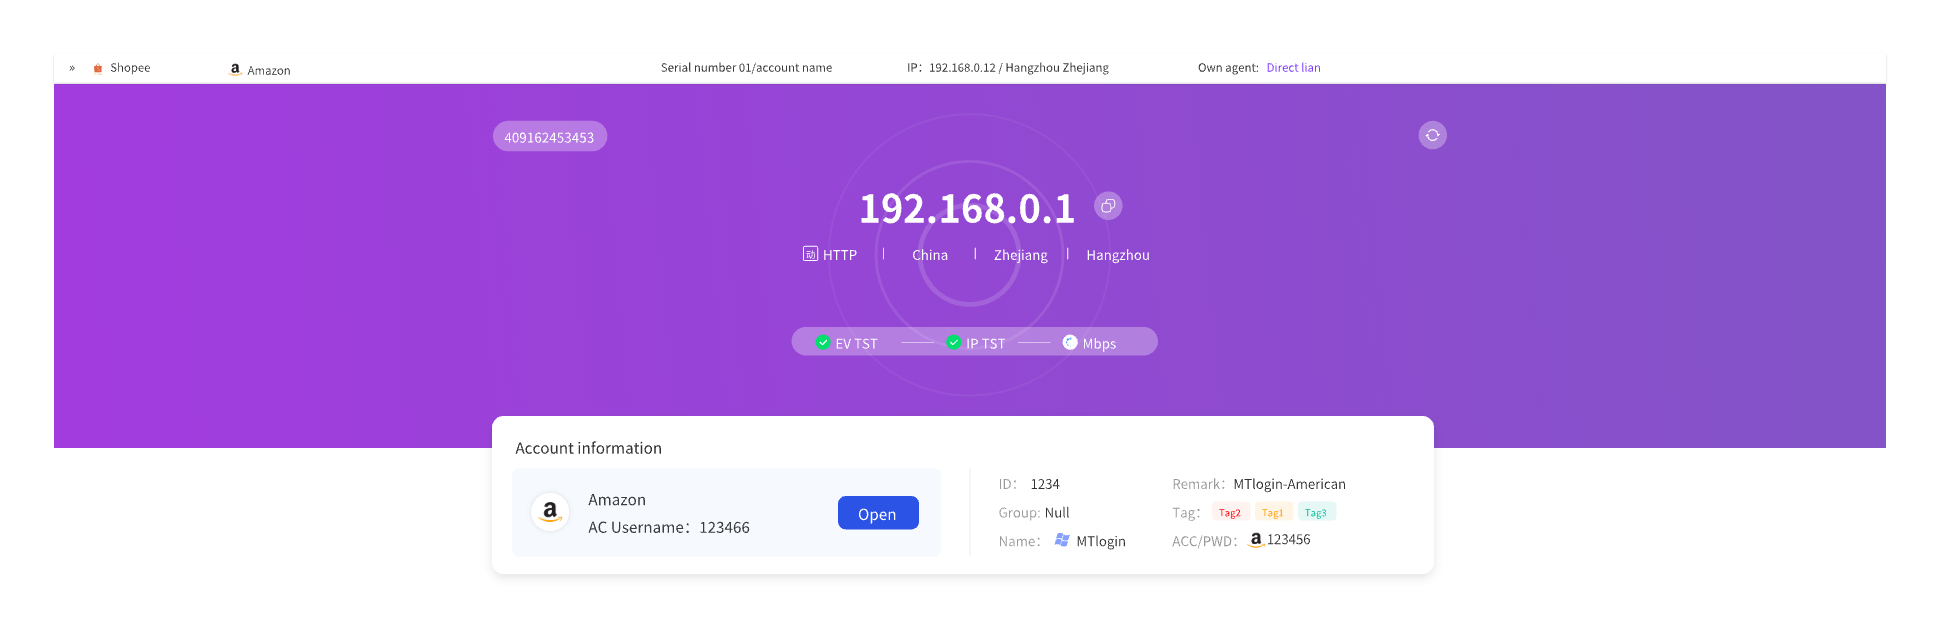Viewport: 1940px width, 628px height.
Task: Select the red Tag2 label
Action: coord(1229,512)
